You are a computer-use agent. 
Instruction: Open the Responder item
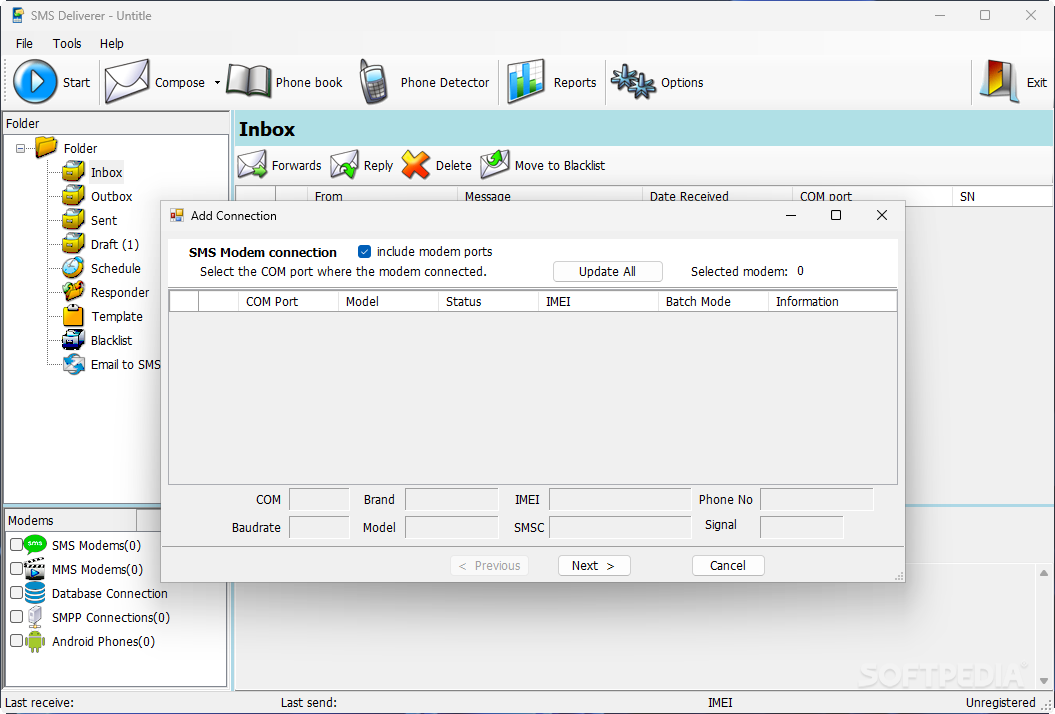tap(120, 293)
